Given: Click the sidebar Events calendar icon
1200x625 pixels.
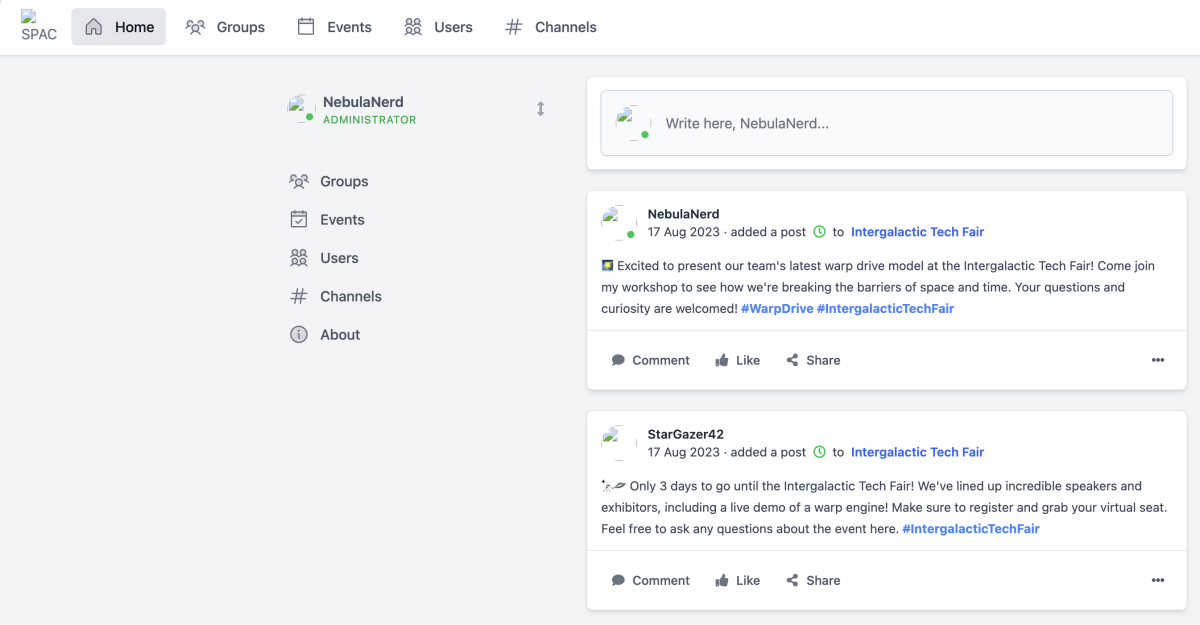Looking at the screenshot, I should click(x=298, y=220).
